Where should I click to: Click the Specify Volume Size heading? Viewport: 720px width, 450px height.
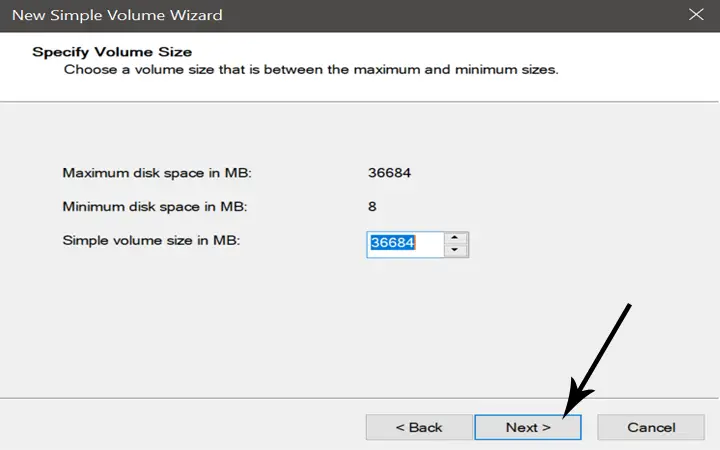(x=112, y=52)
